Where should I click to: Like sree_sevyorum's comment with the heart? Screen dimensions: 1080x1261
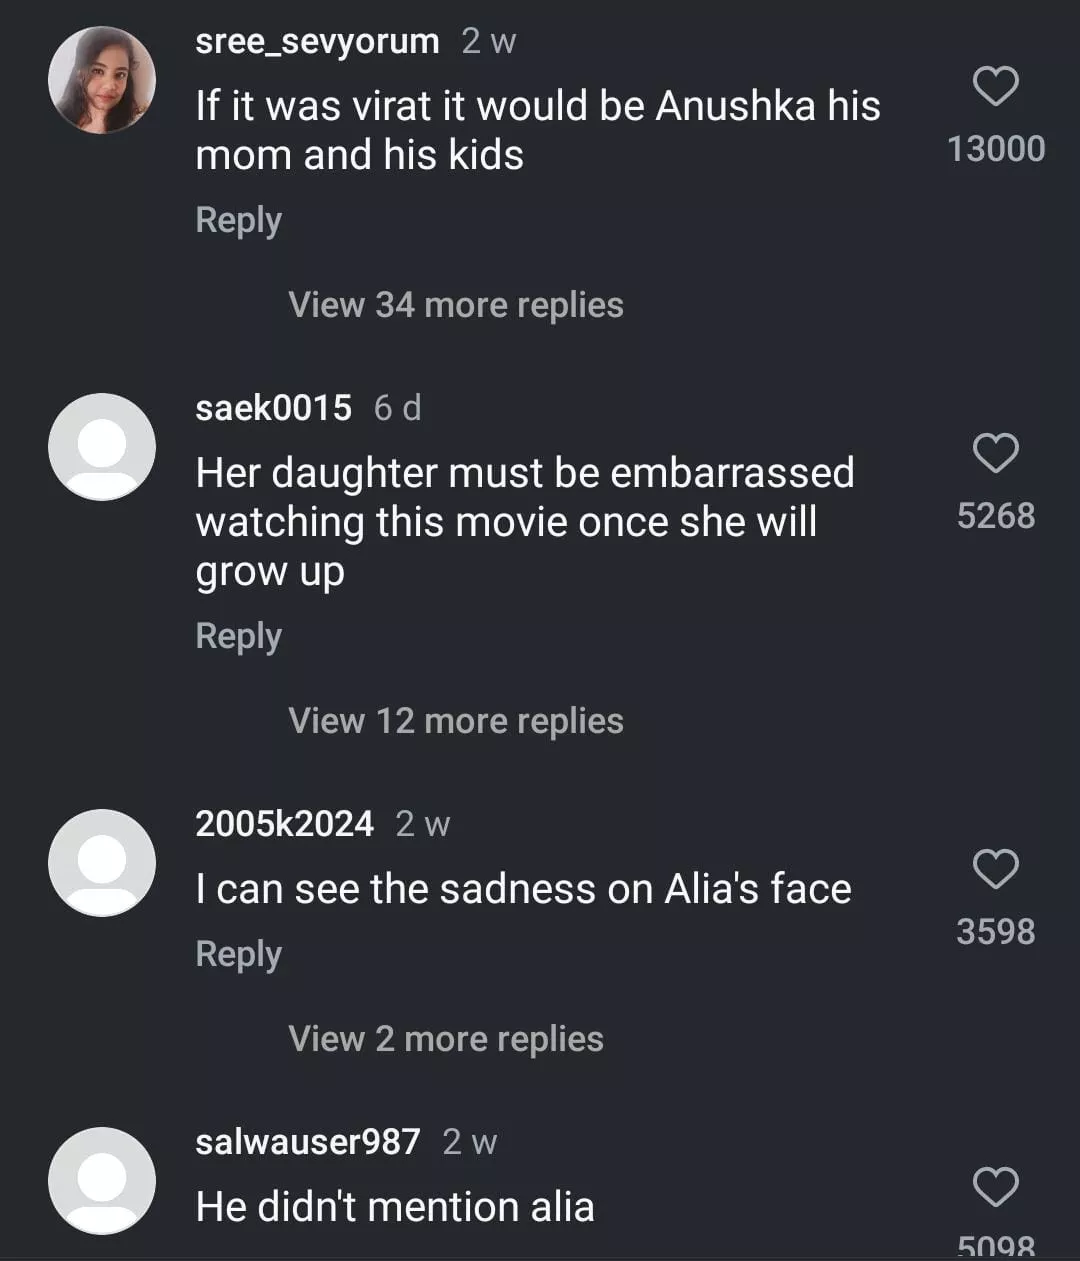tap(995, 87)
